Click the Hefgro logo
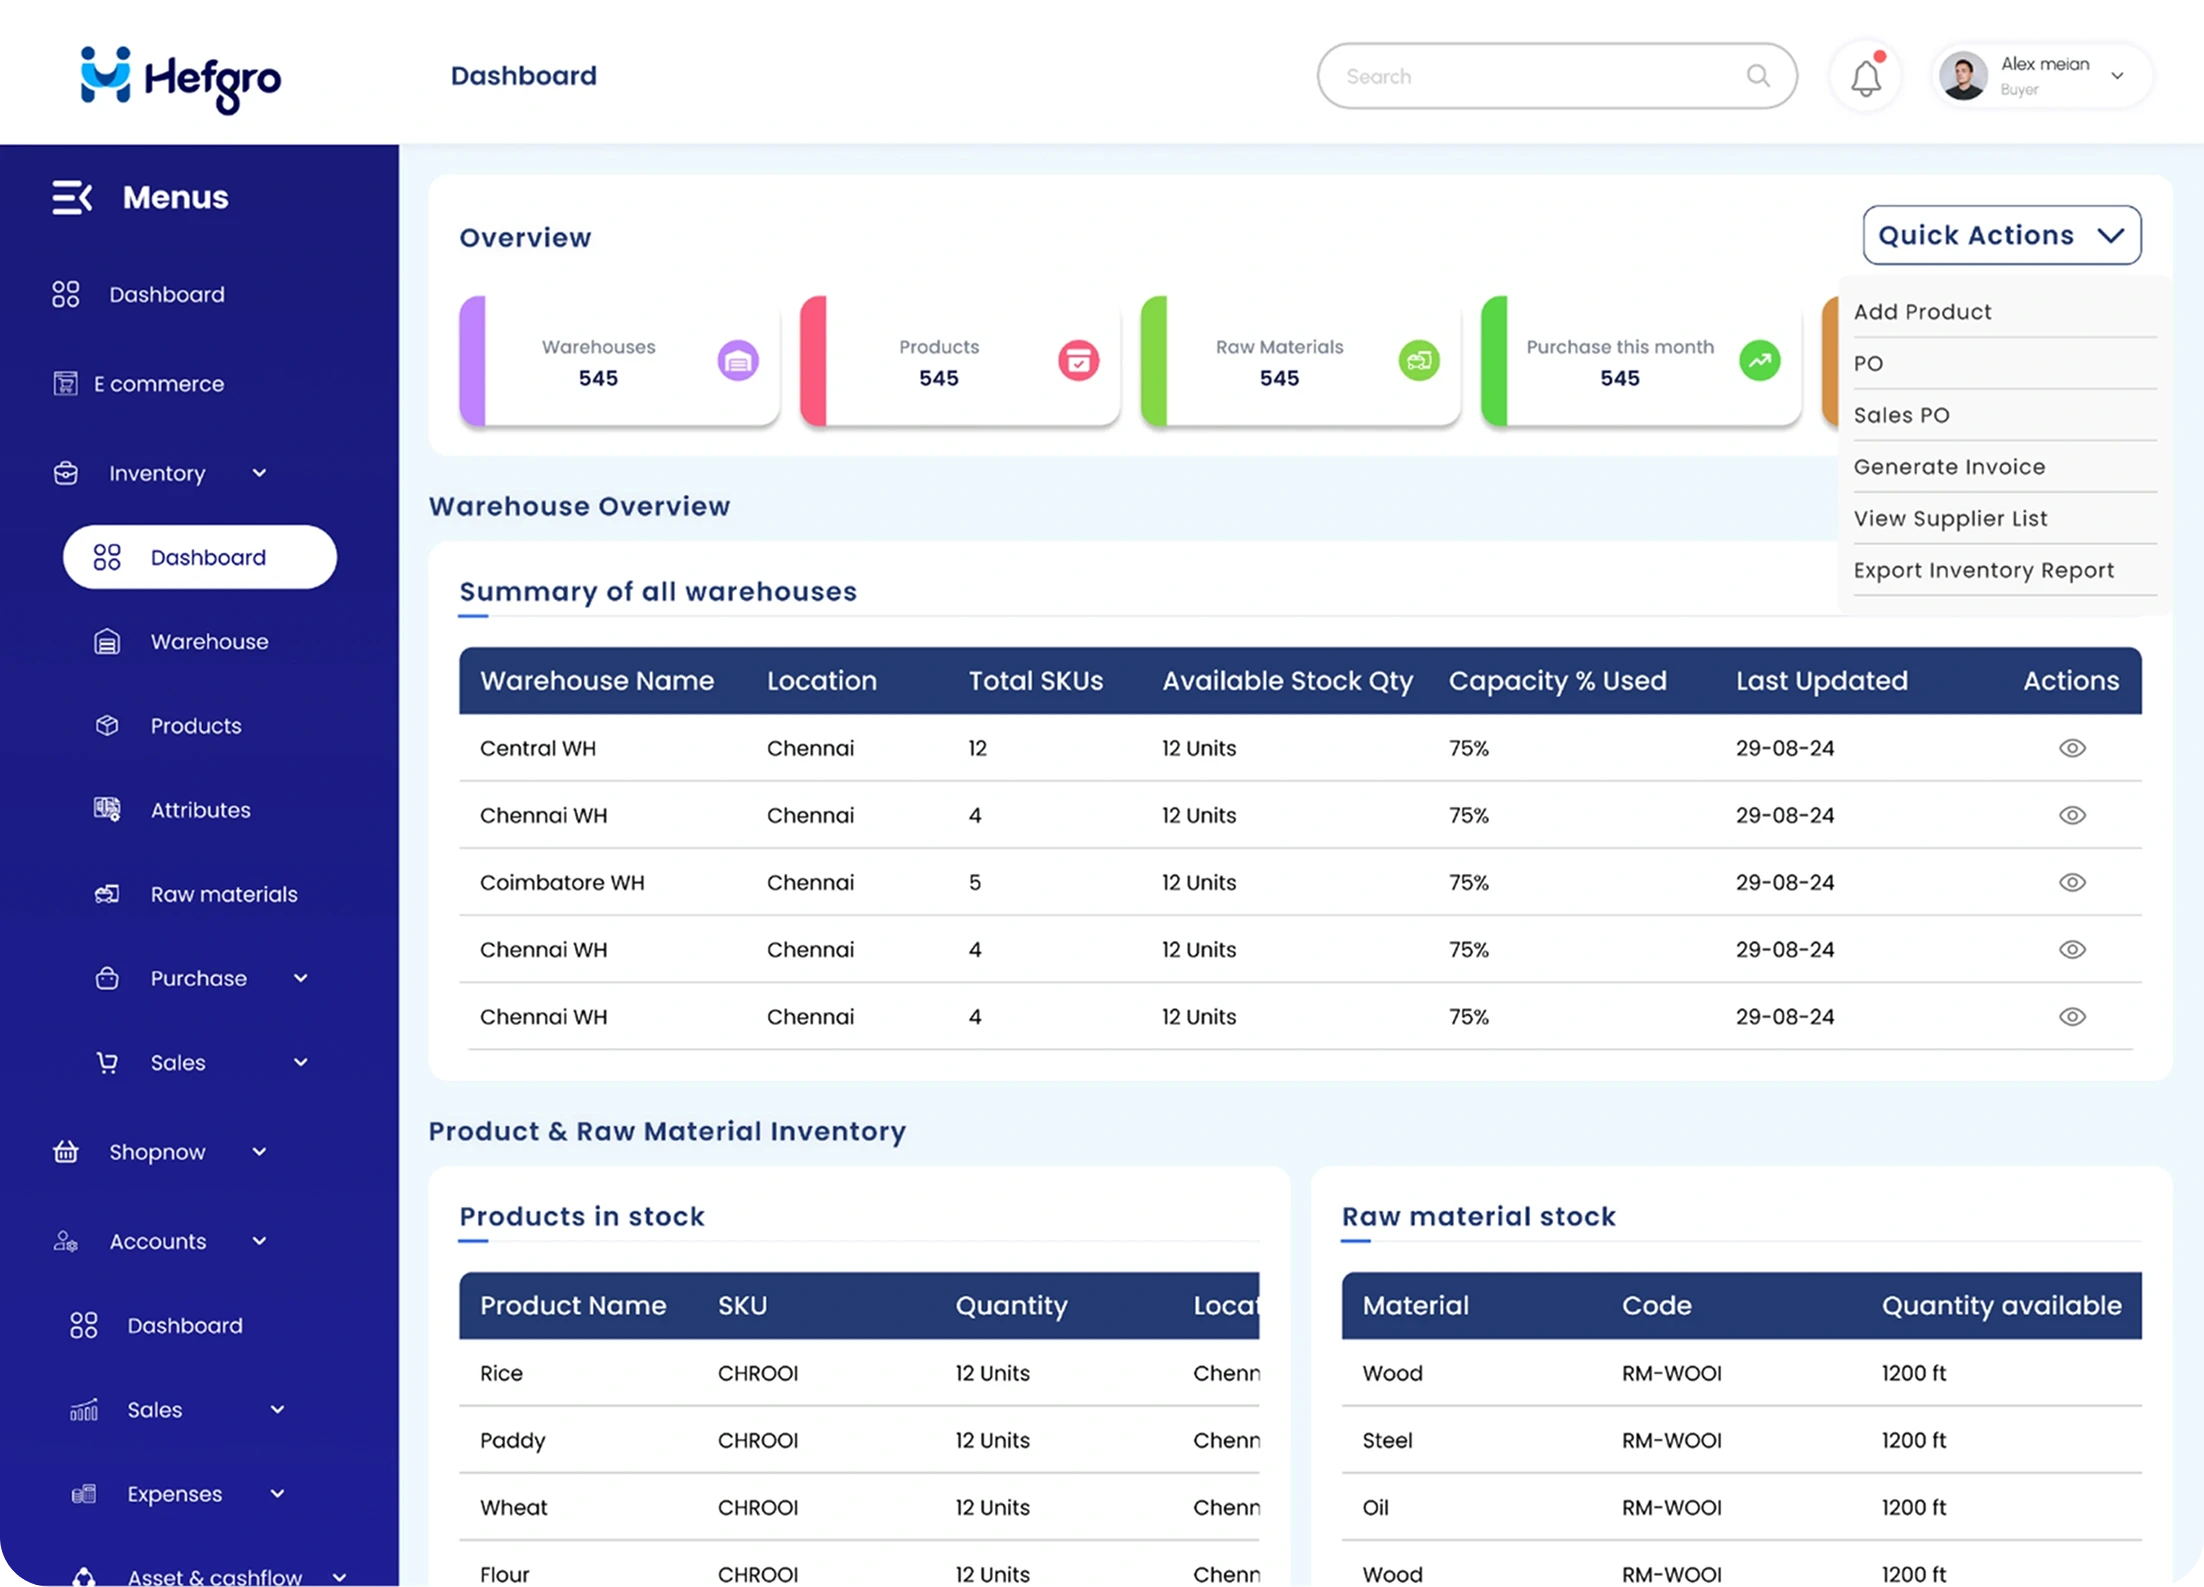This screenshot has height=1587, width=2204. (x=180, y=80)
